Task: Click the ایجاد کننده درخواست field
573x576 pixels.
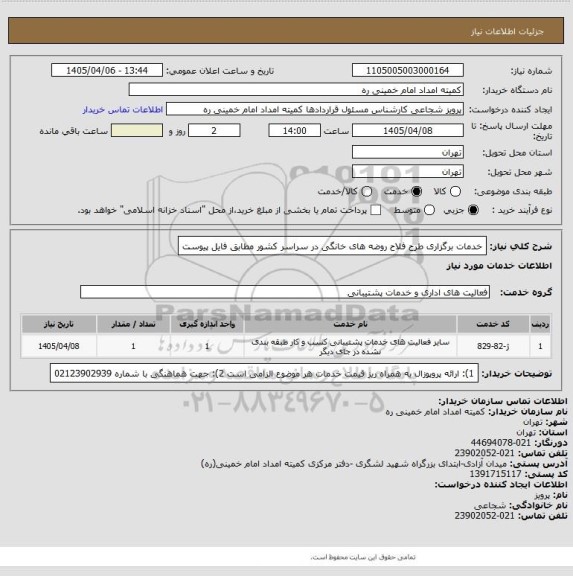Action: pos(315,109)
